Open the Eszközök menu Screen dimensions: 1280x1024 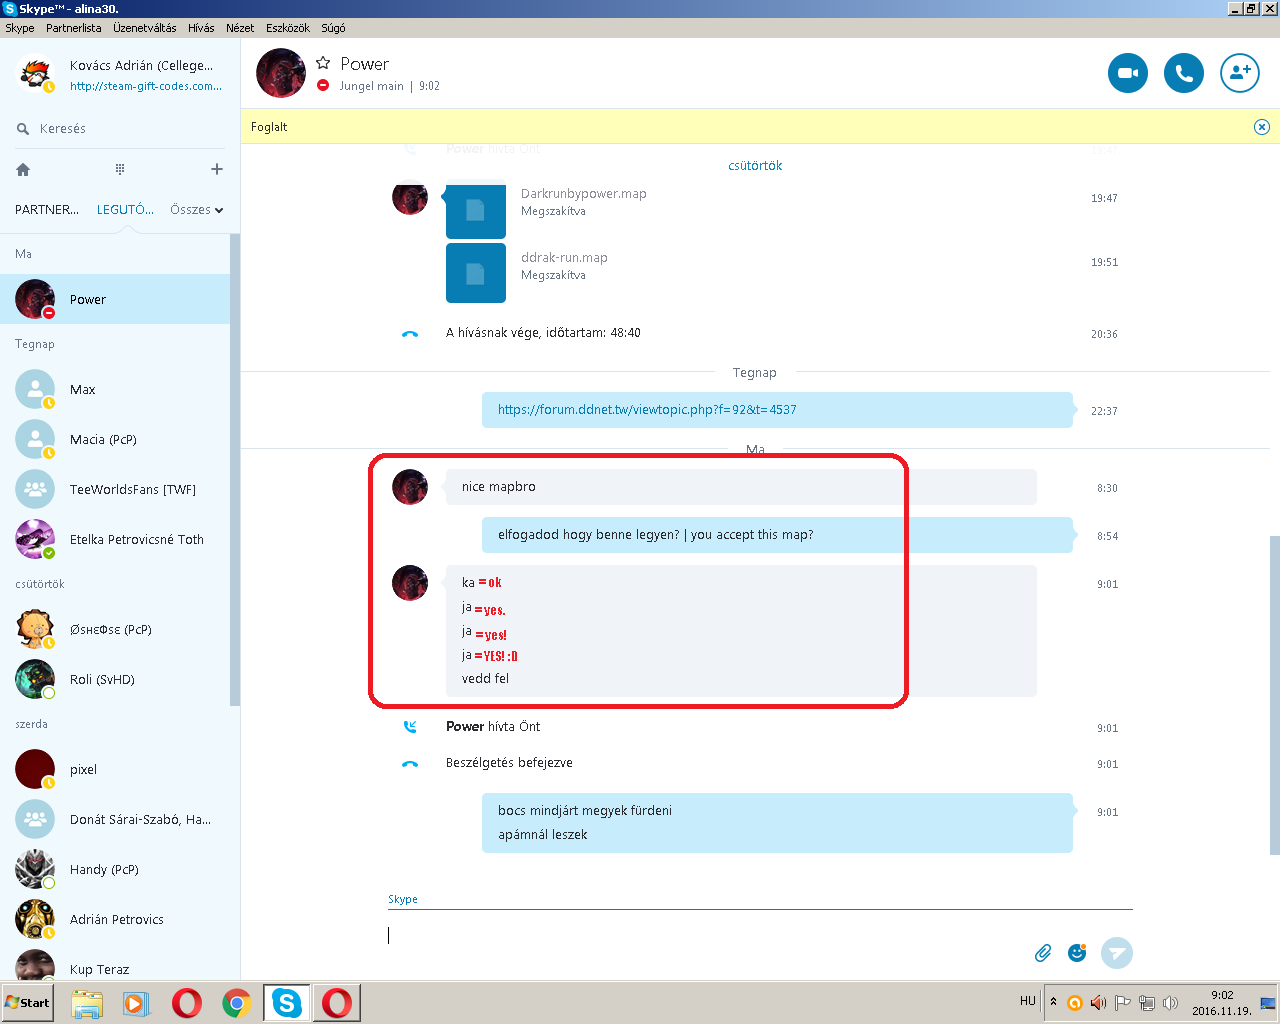[x=287, y=28]
